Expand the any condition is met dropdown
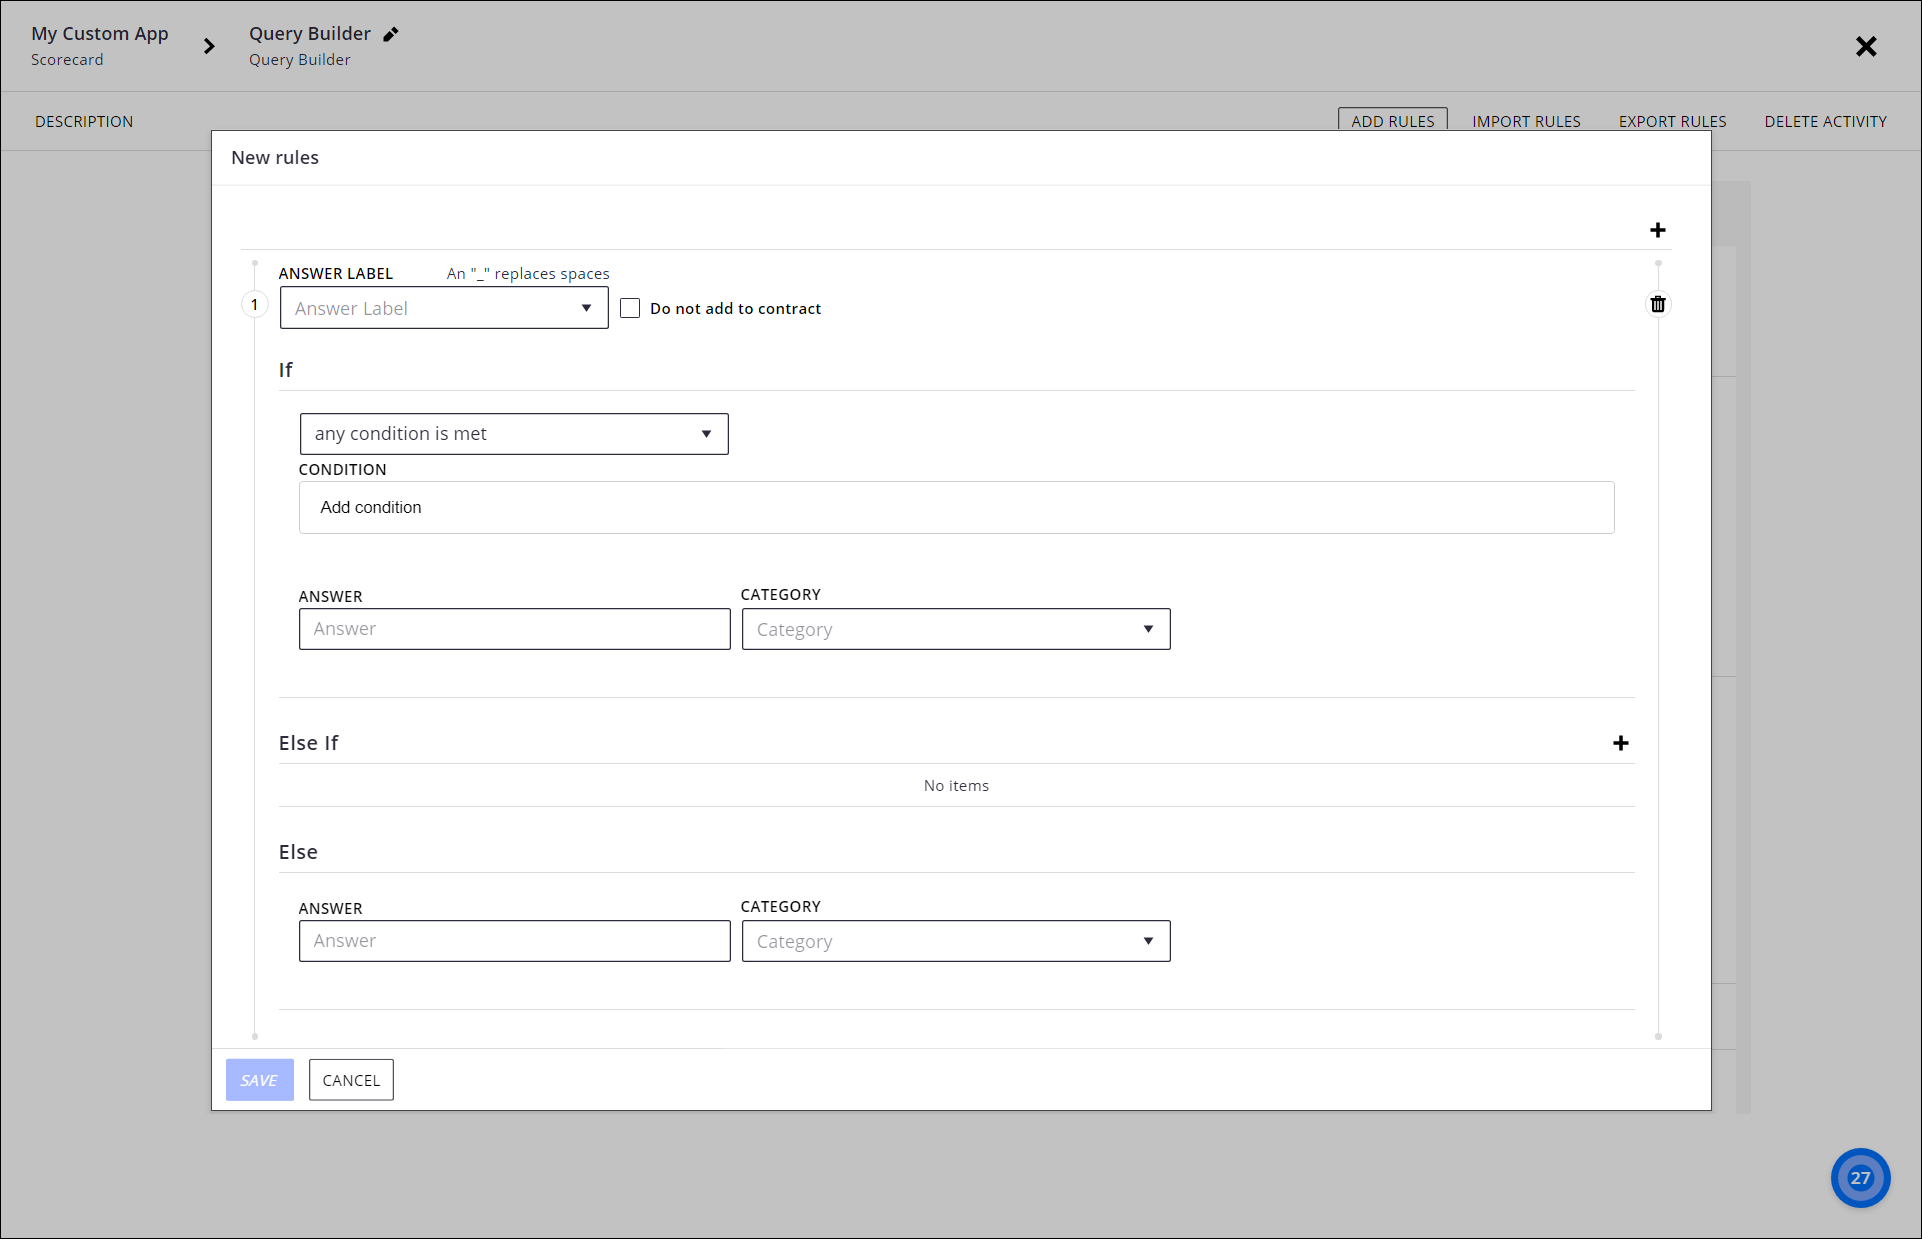1922x1239 pixels. coord(707,434)
